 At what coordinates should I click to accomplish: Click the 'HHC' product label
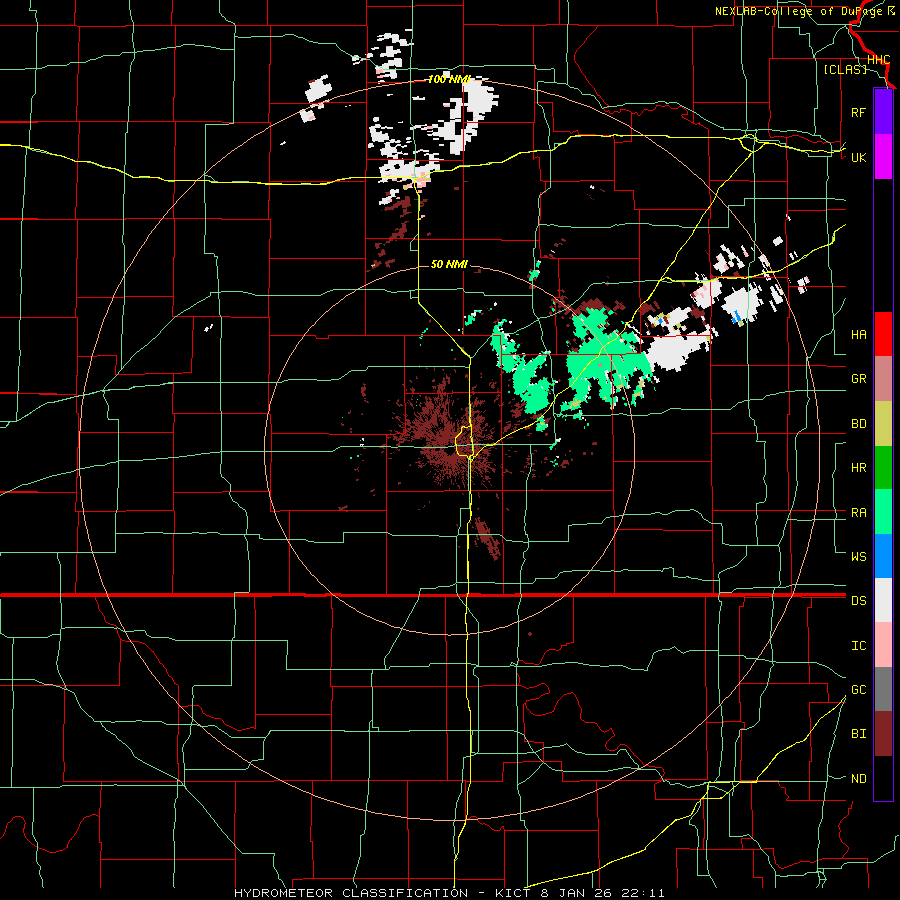(x=878, y=60)
